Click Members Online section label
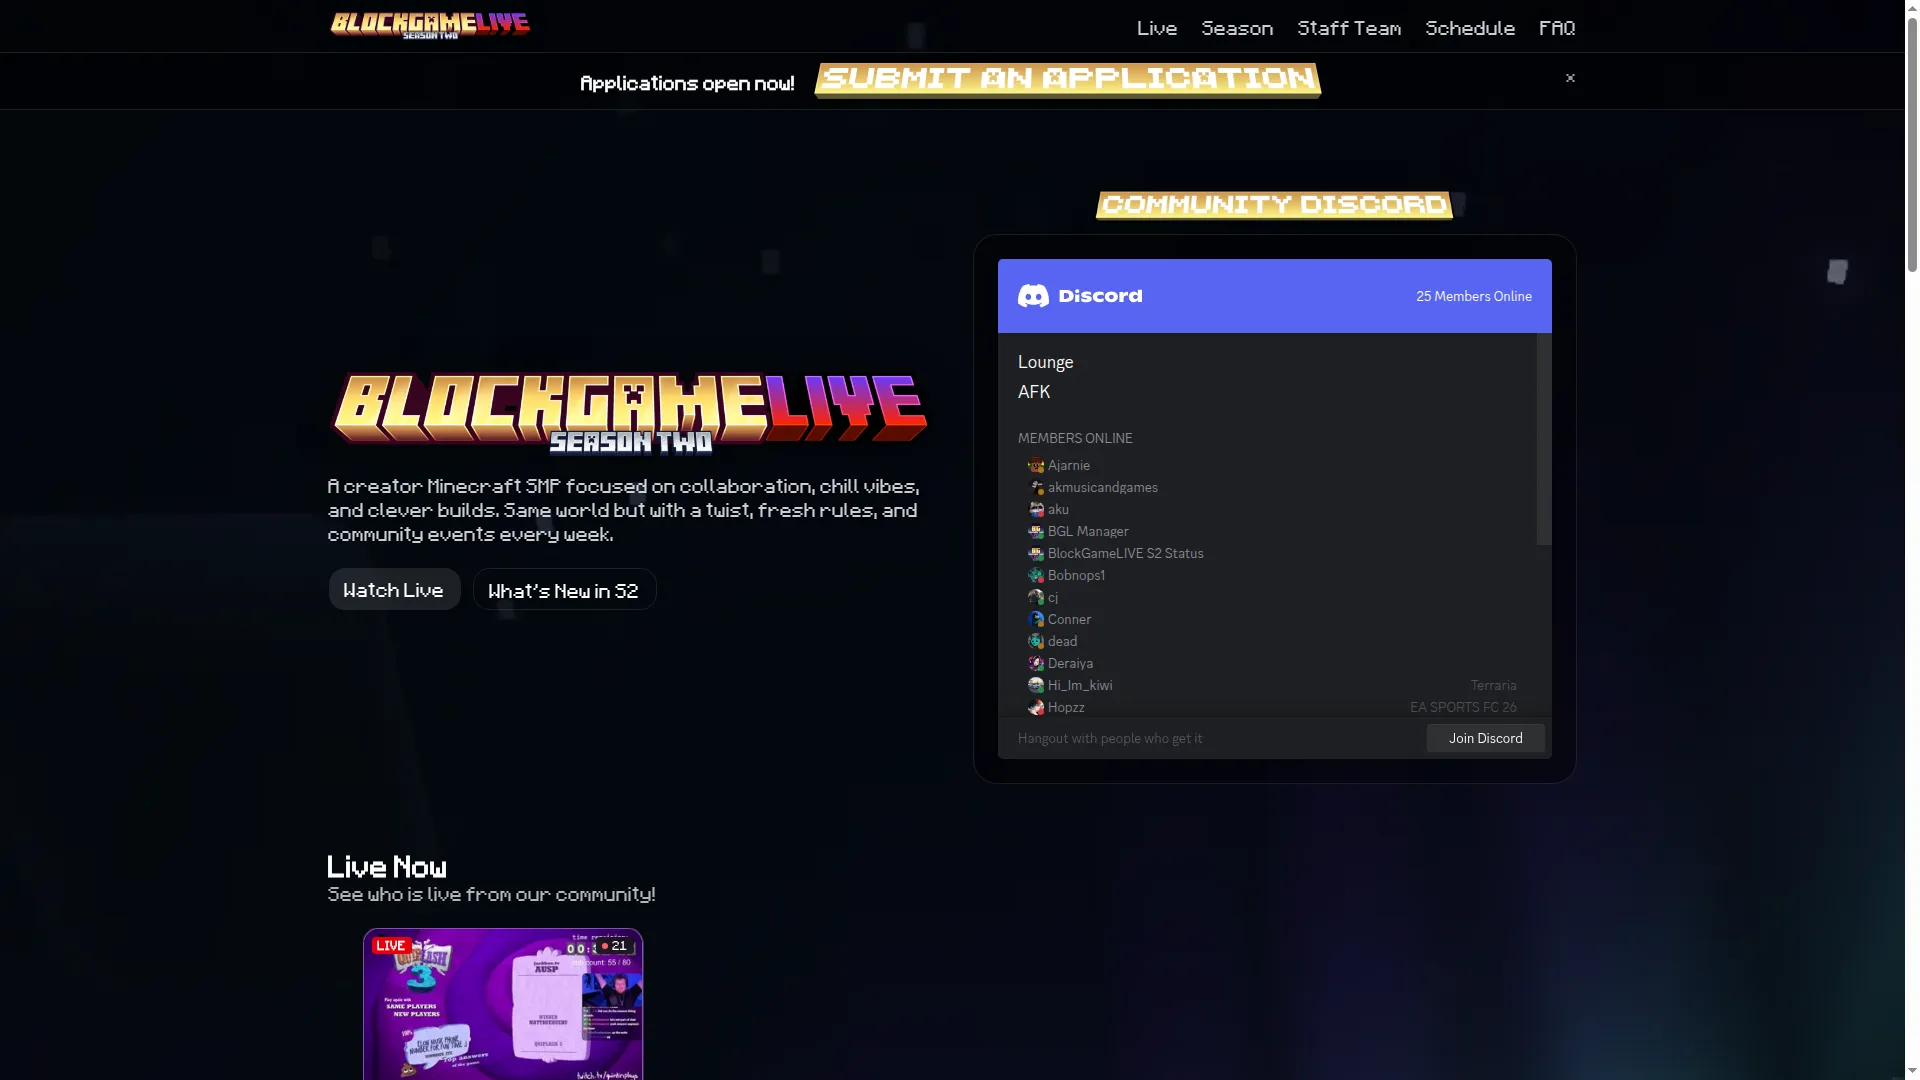The image size is (1920, 1080). pyautogui.click(x=1075, y=438)
